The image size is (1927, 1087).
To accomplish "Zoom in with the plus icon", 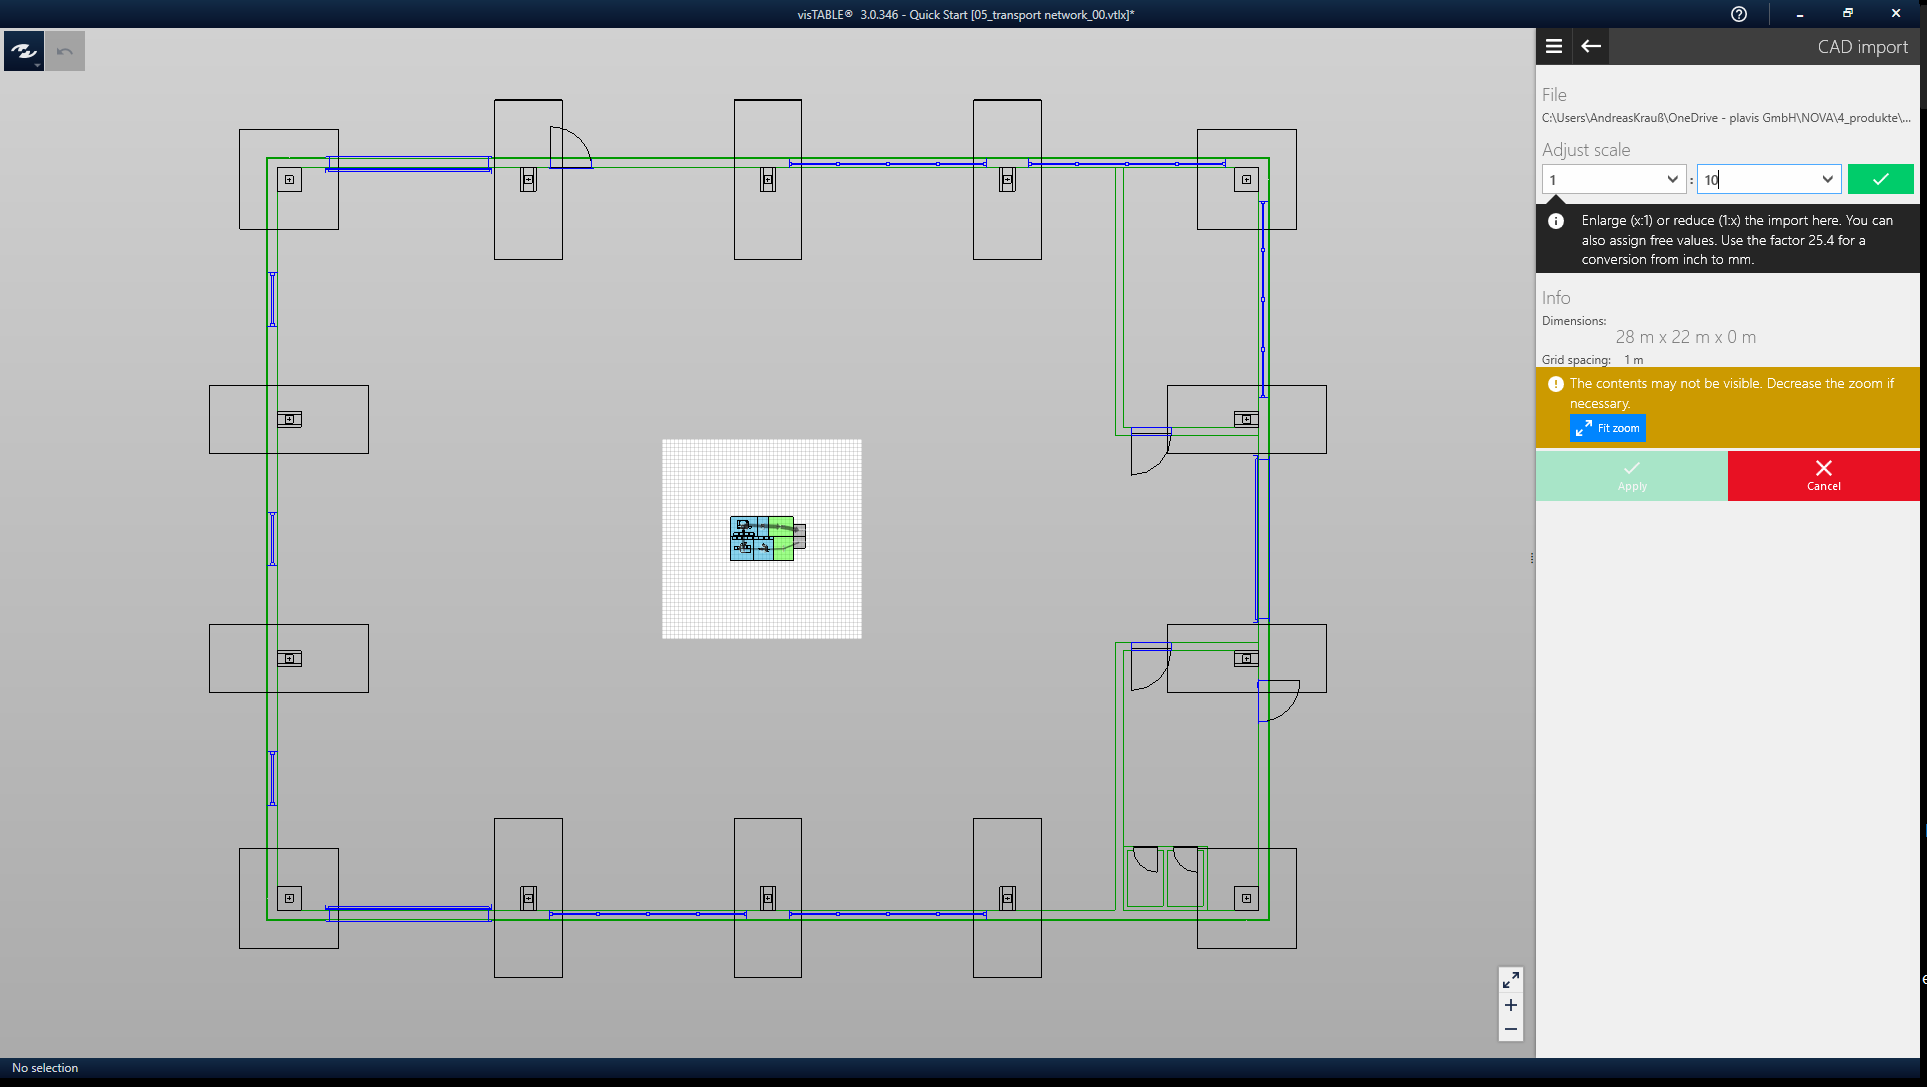I will (x=1510, y=1005).
